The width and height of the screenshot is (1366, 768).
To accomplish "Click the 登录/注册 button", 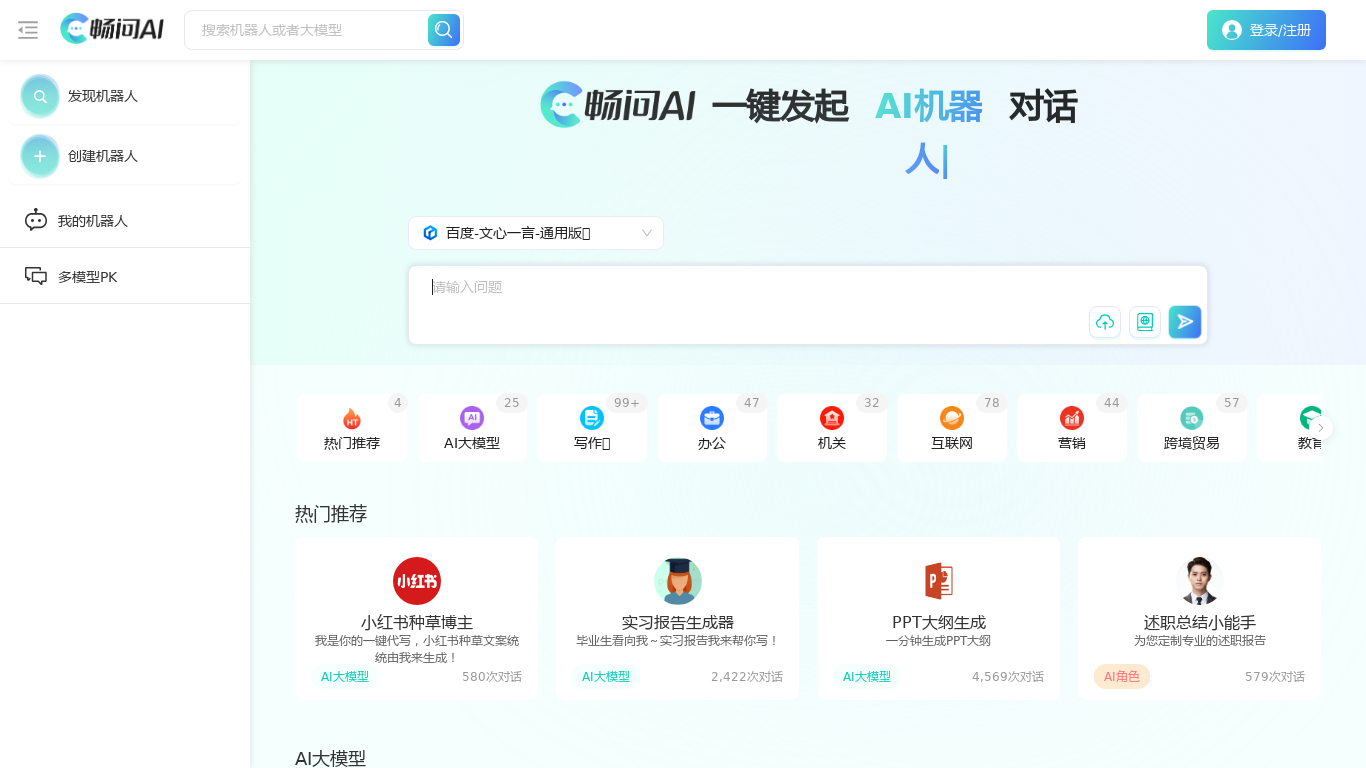I will 1266,30.
